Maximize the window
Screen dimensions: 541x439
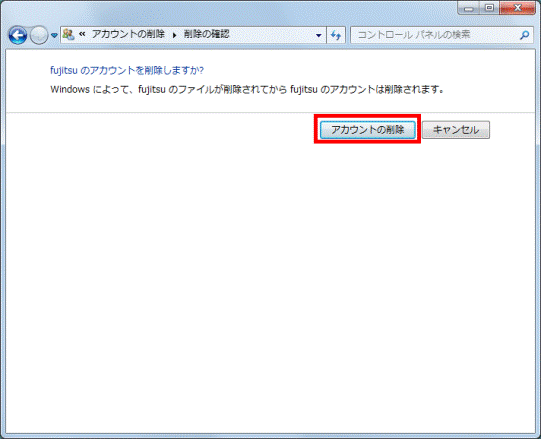coord(489,8)
